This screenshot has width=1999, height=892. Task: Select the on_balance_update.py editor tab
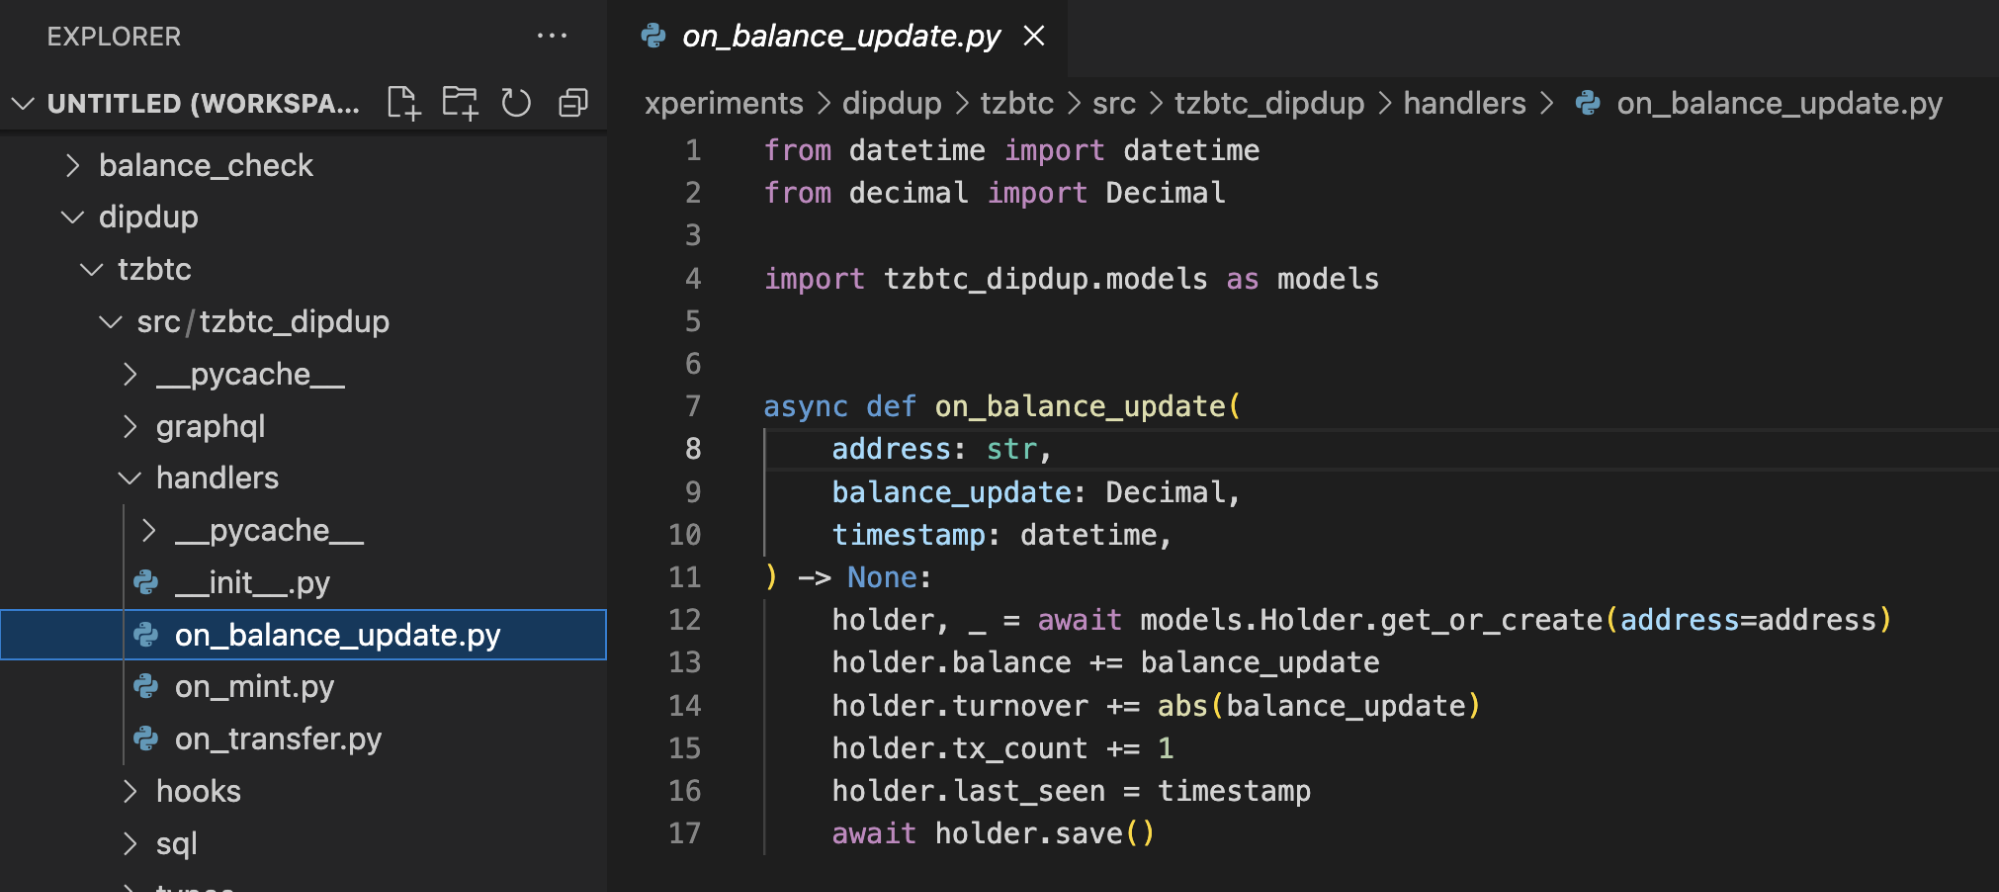(840, 36)
